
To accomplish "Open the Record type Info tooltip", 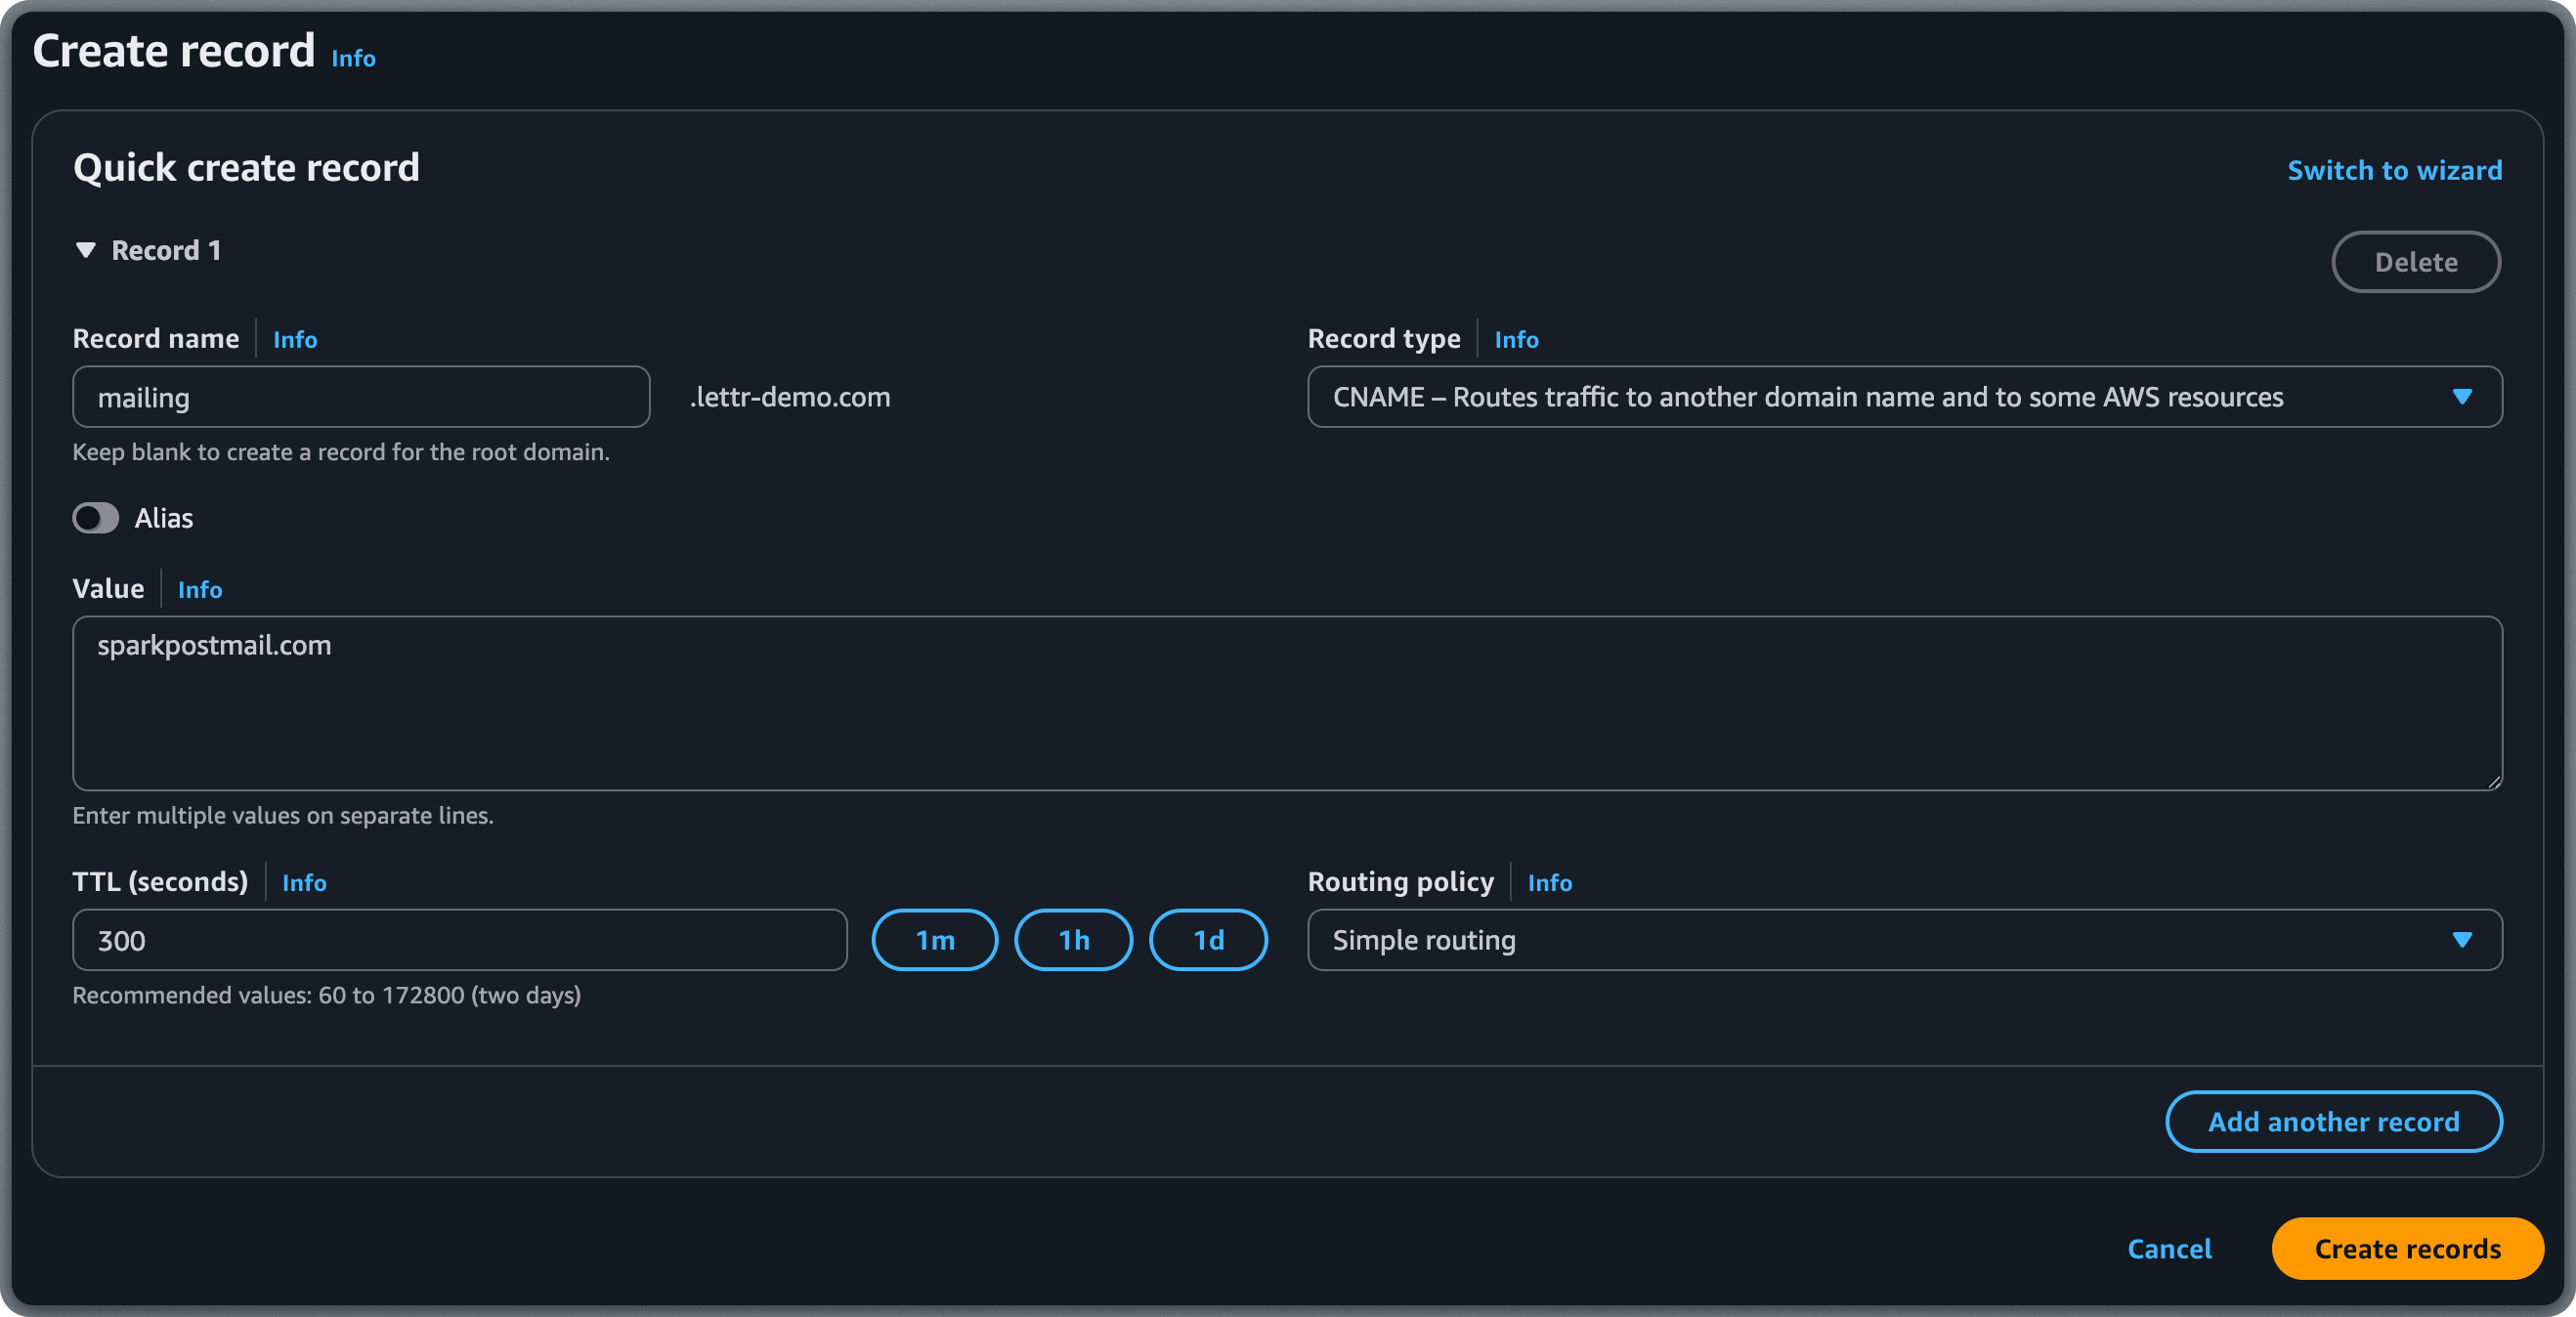I will click(x=1516, y=339).
